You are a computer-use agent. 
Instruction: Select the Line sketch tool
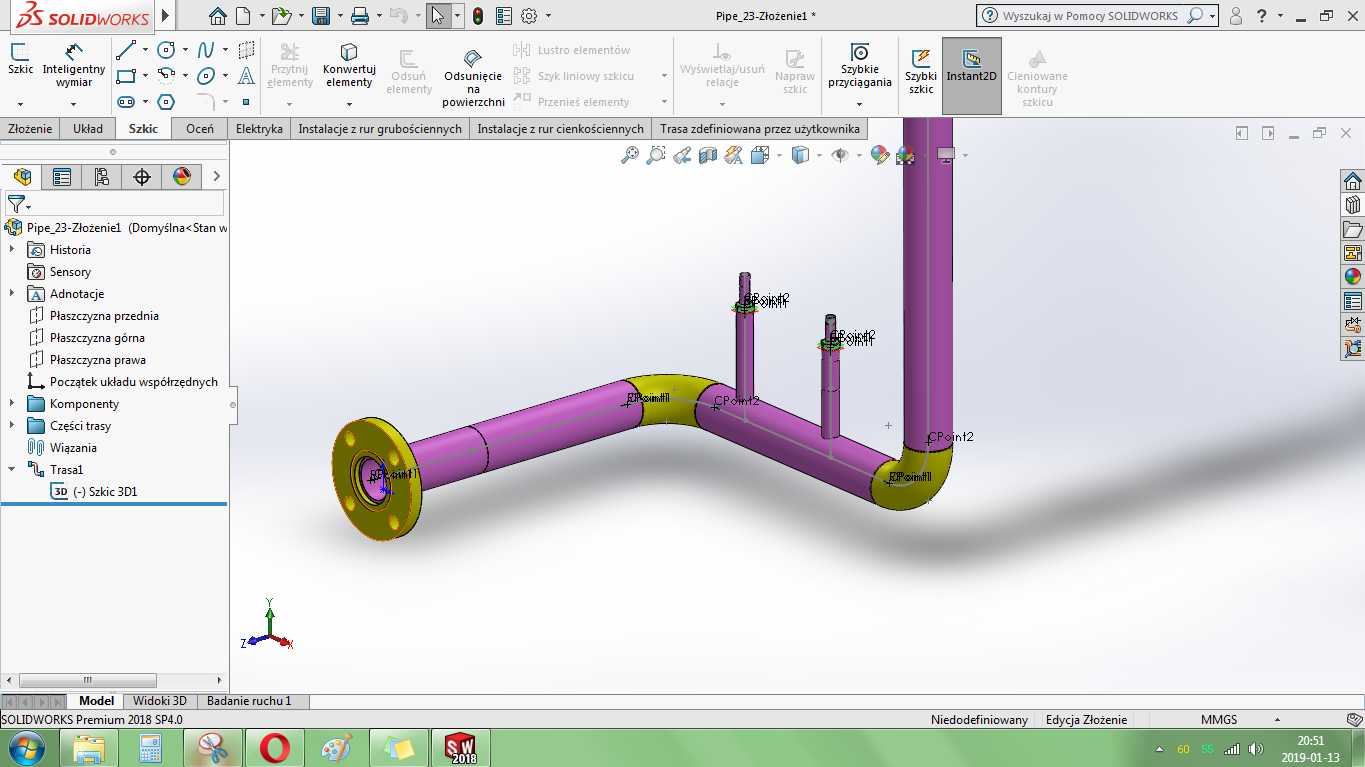(126, 50)
